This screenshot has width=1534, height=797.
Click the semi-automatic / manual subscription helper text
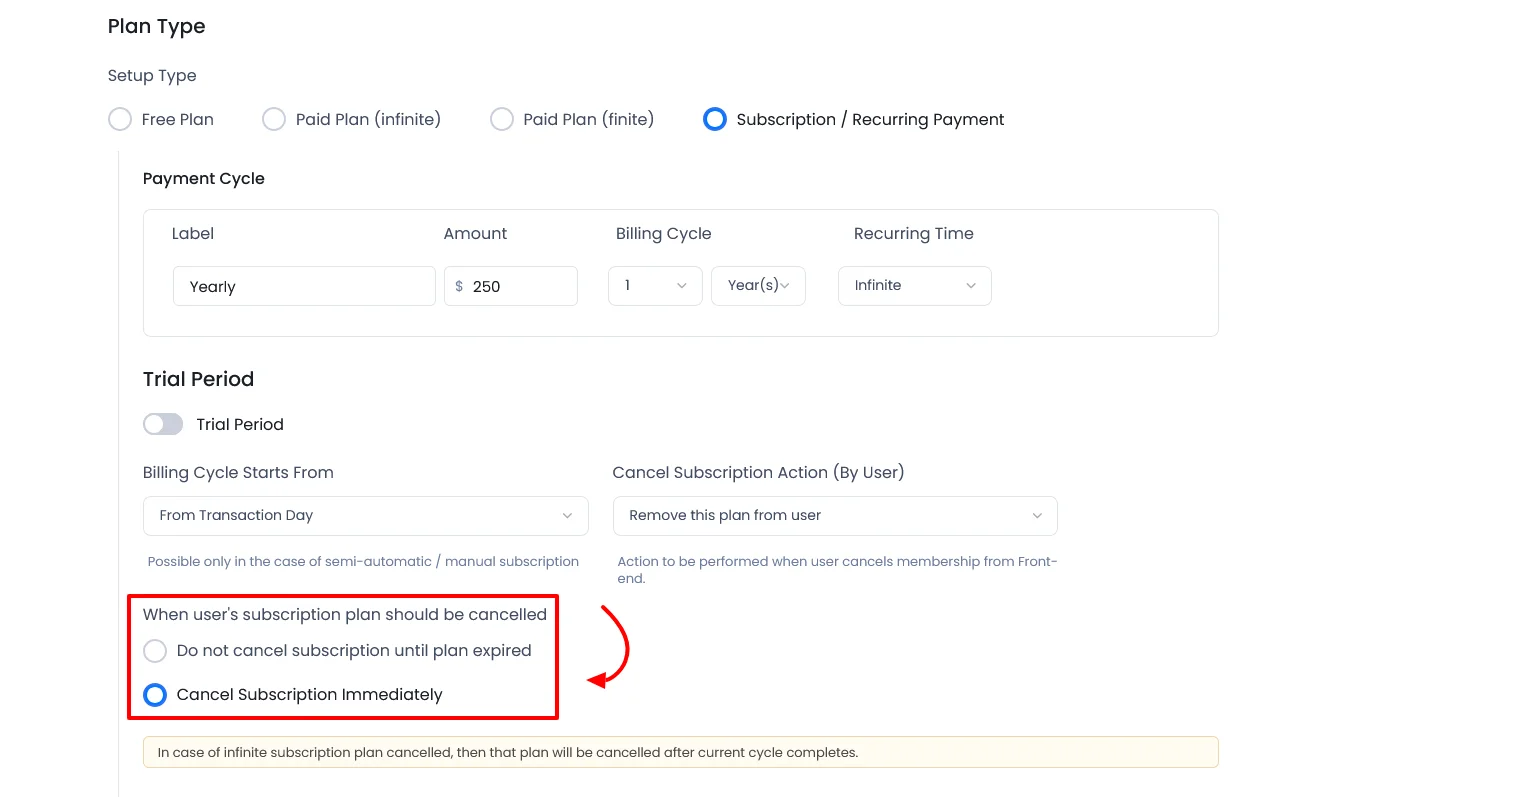coord(363,562)
